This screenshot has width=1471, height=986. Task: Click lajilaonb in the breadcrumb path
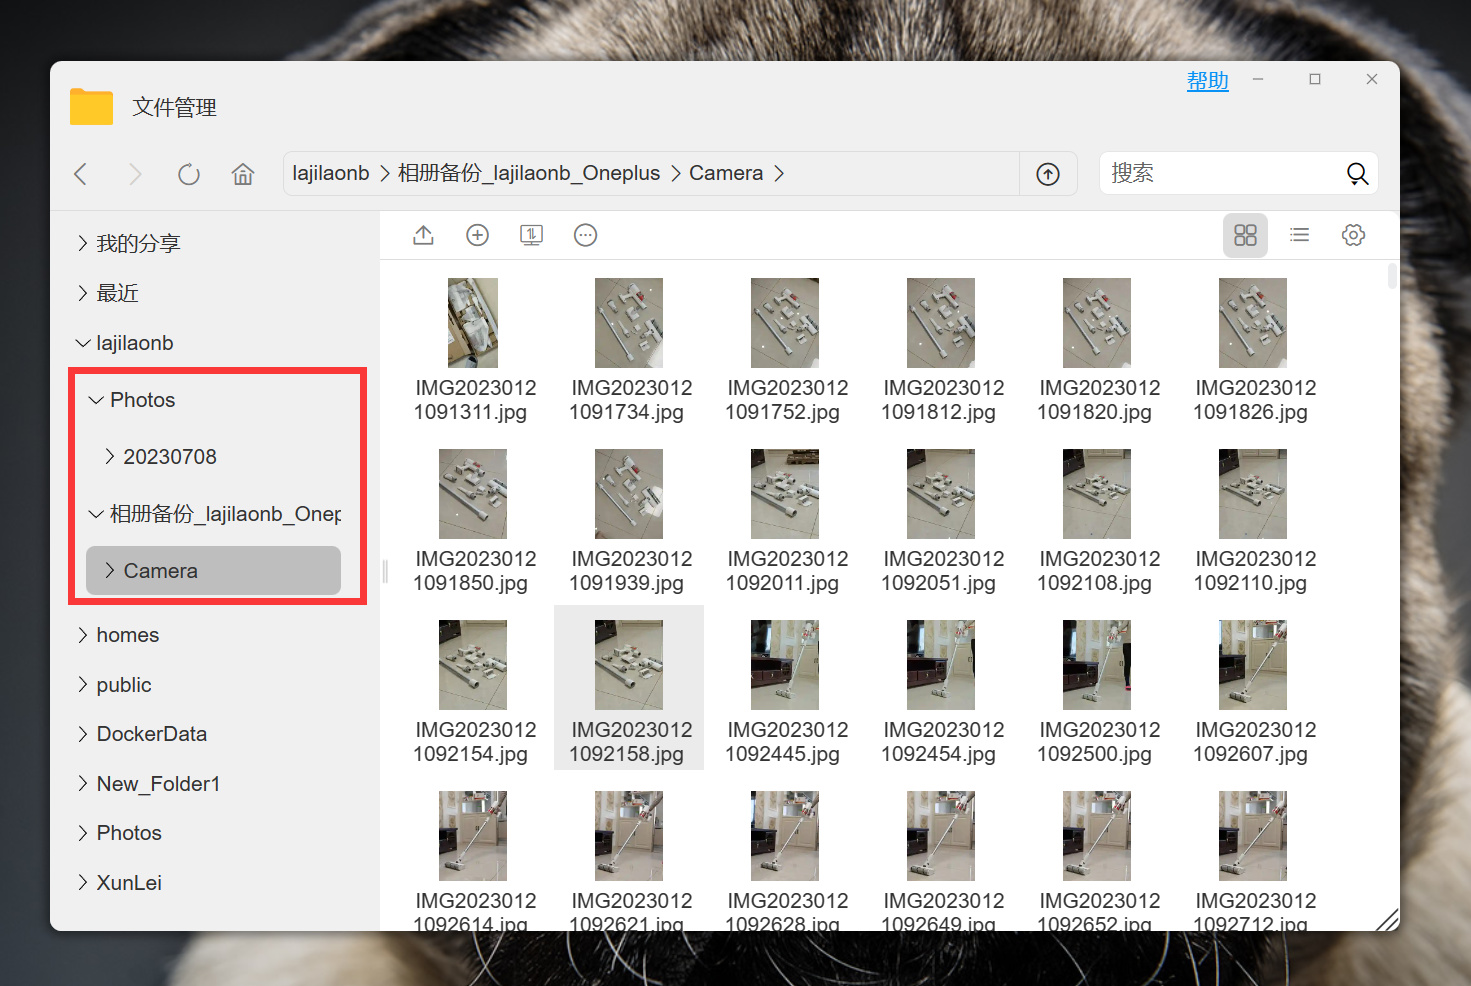[331, 173]
